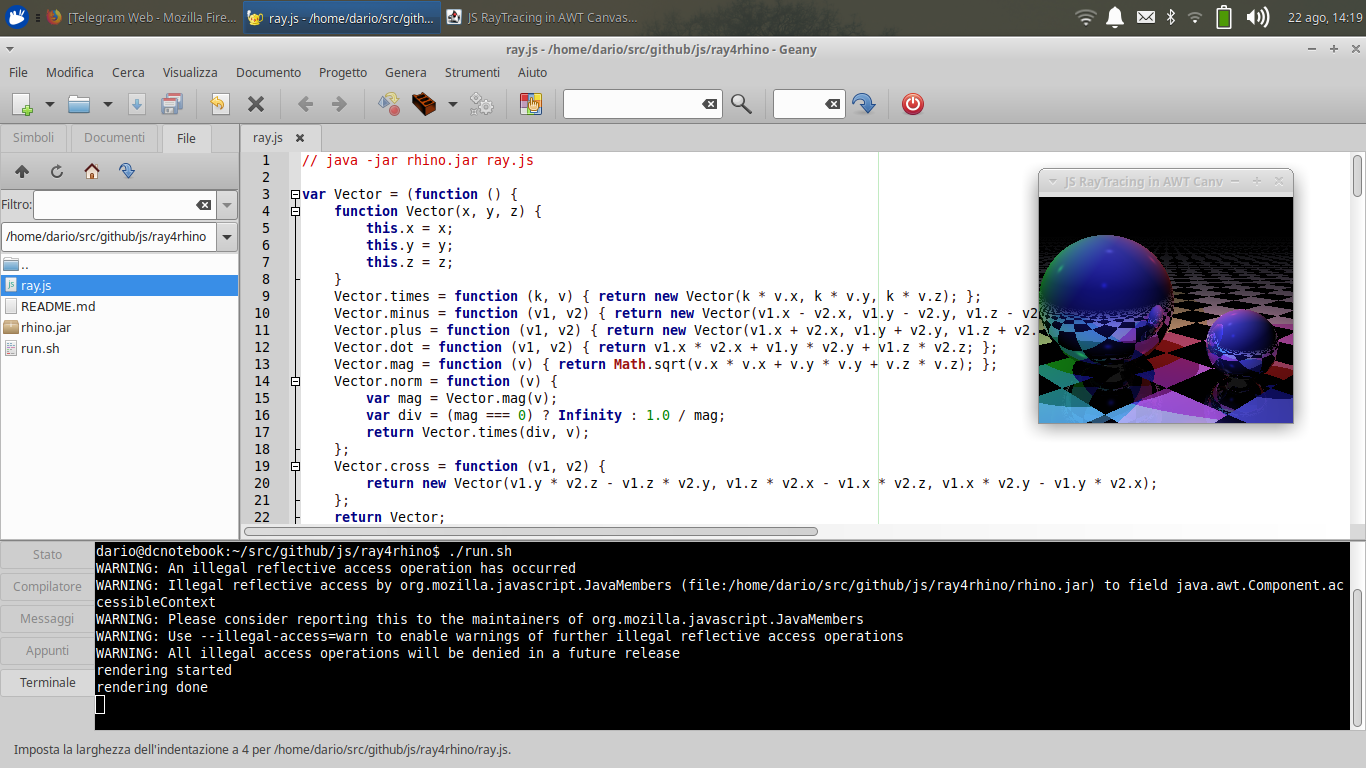Open the Strumenti menu
This screenshot has width=1366, height=768.
pyautogui.click(x=472, y=72)
